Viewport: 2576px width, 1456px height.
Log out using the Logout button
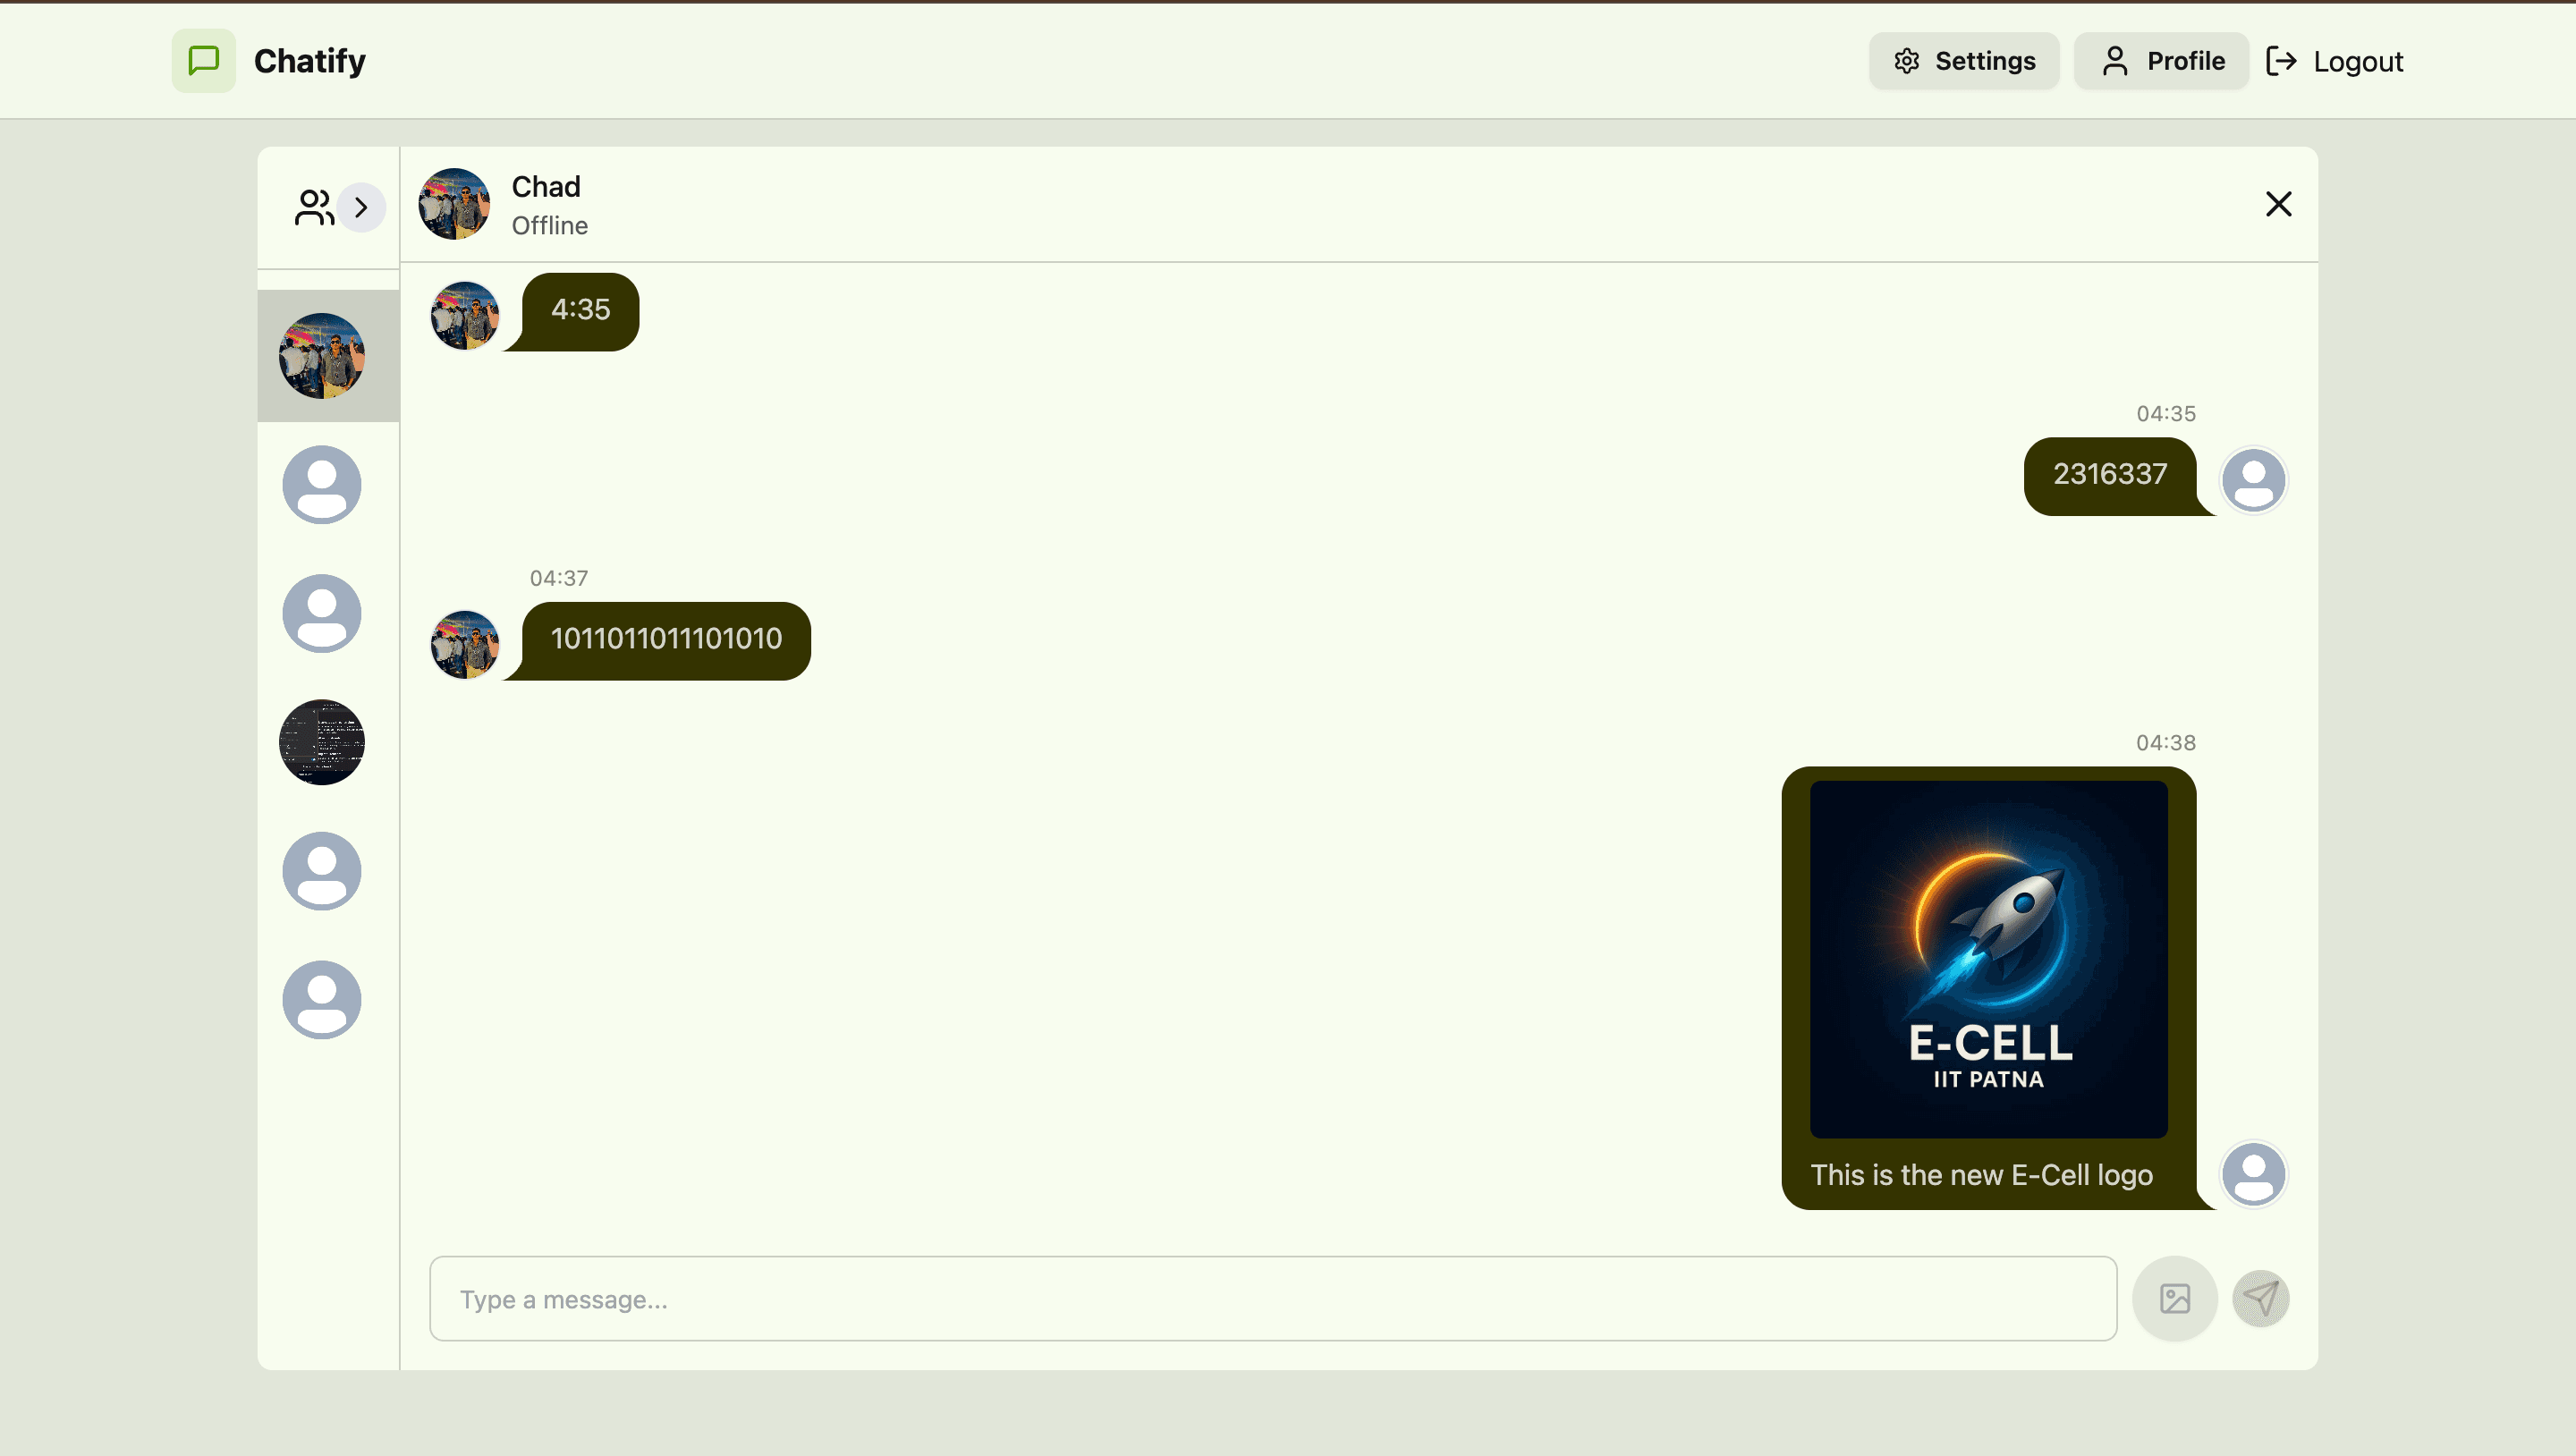[2334, 61]
